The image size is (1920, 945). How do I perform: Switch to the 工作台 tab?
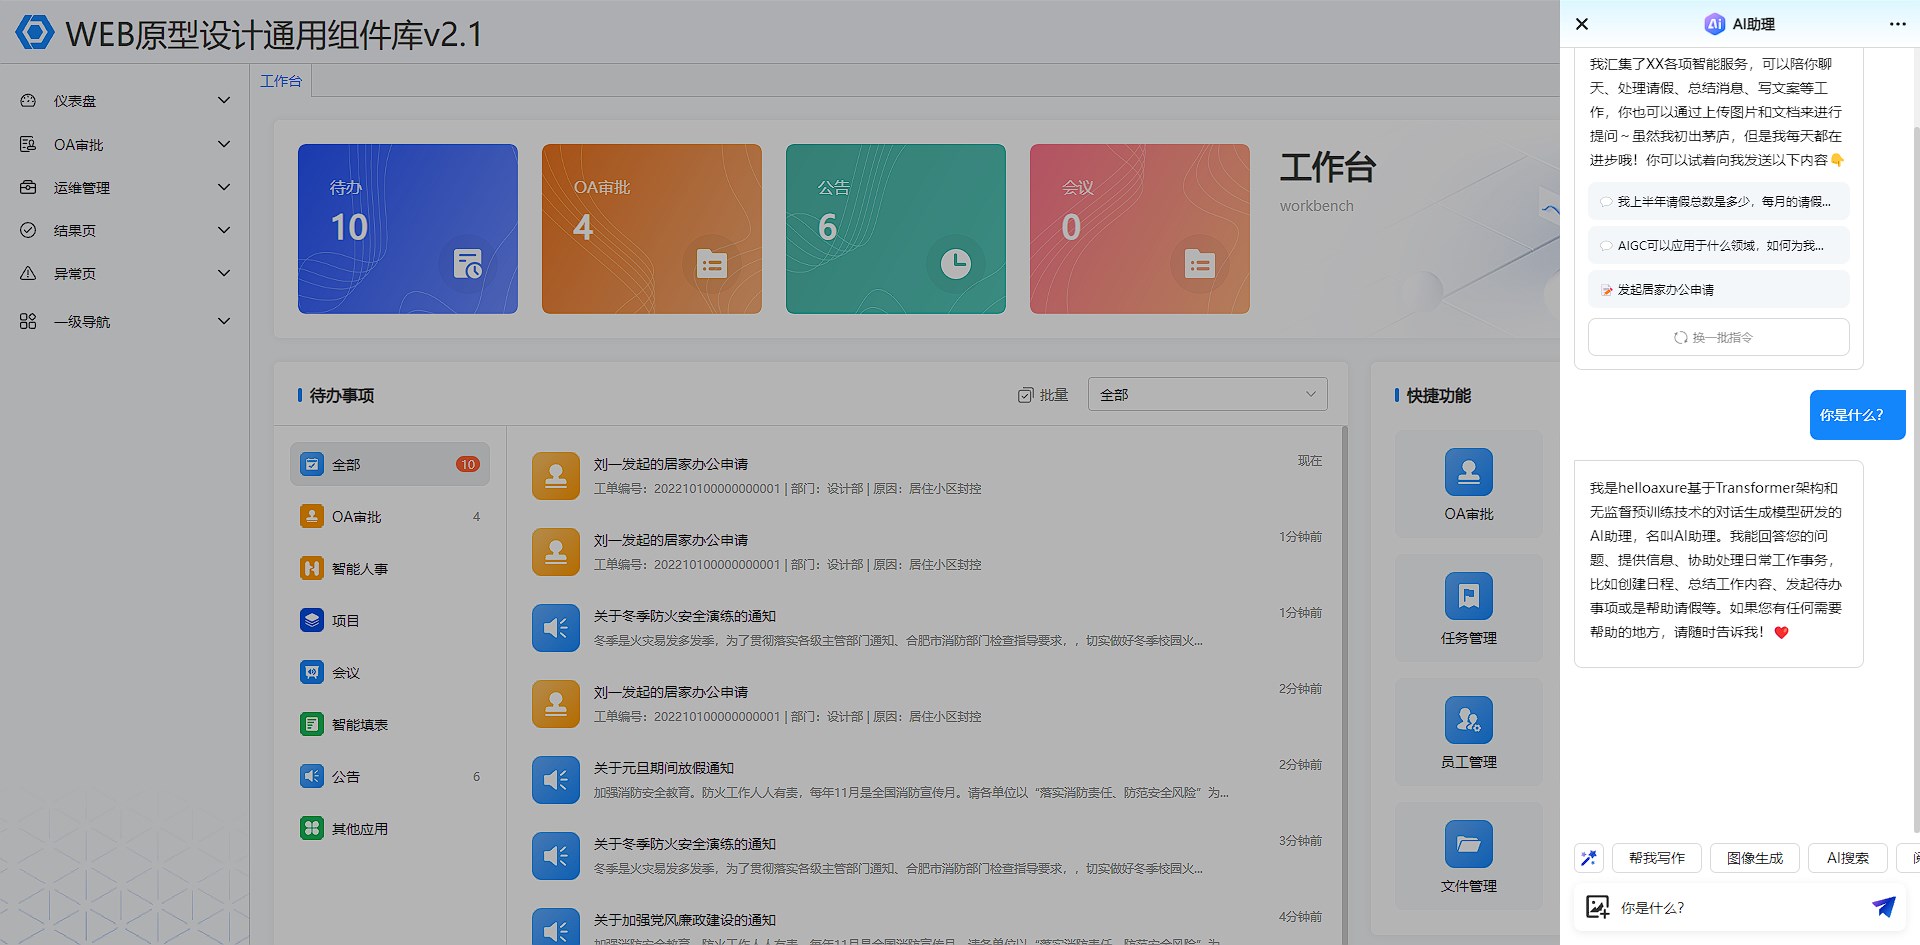pos(281,81)
